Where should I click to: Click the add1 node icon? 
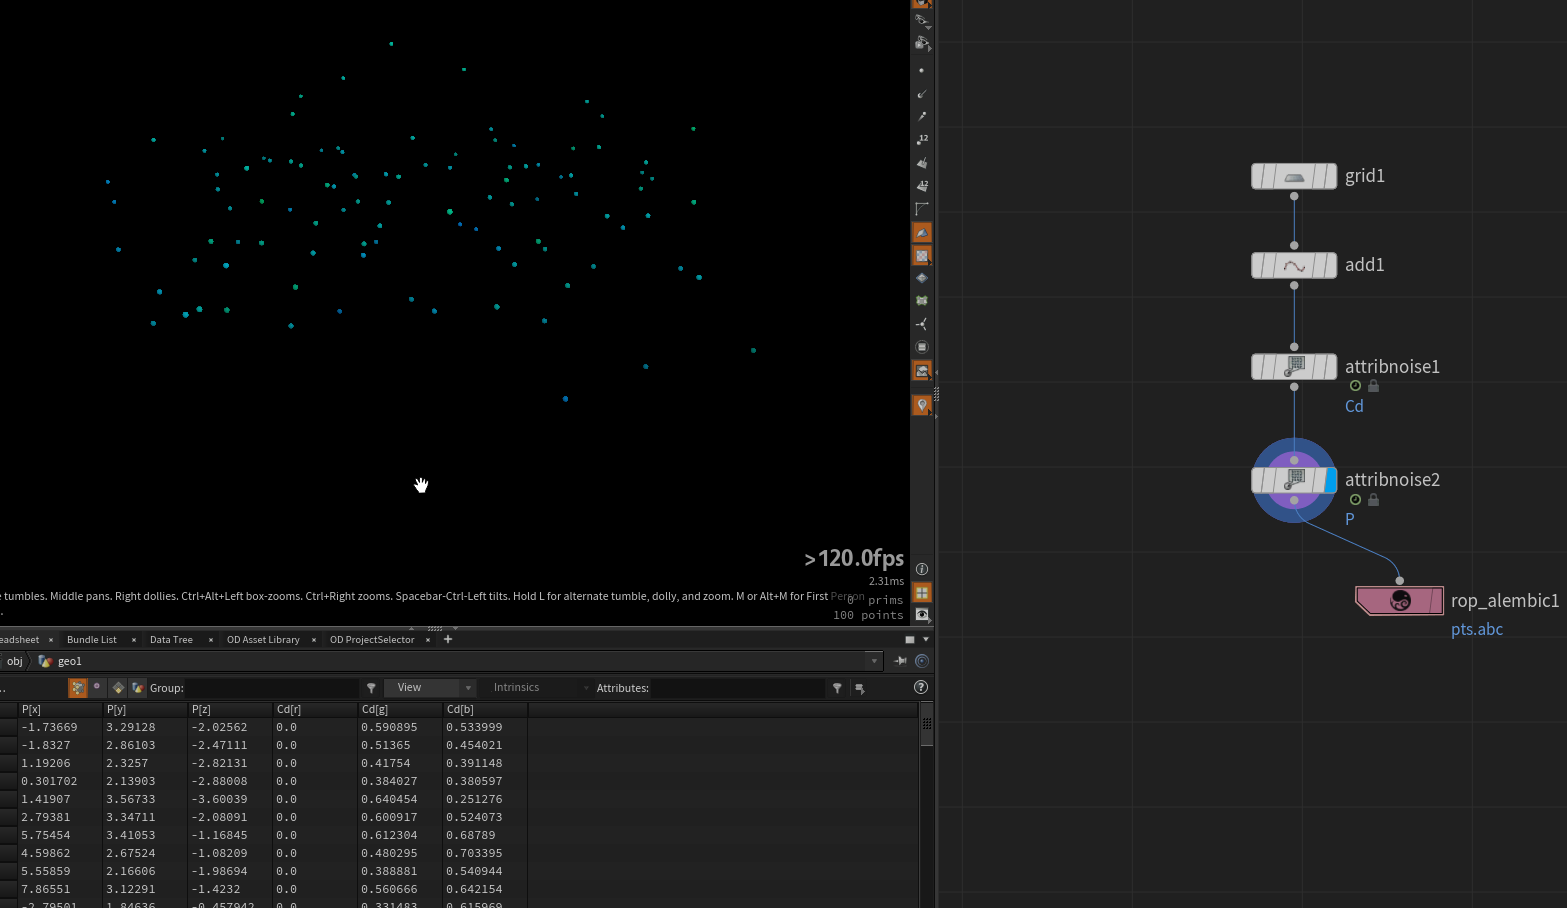click(x=1294, y=266)
